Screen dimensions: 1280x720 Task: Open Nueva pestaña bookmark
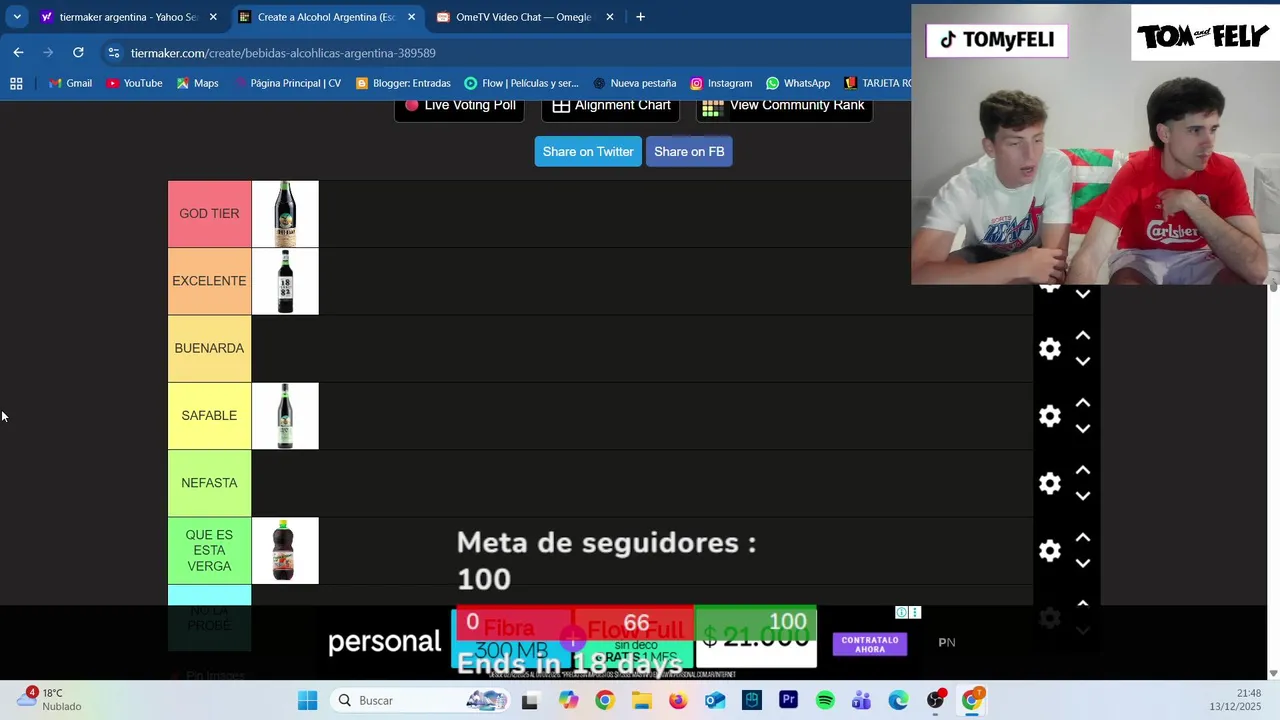634,83
